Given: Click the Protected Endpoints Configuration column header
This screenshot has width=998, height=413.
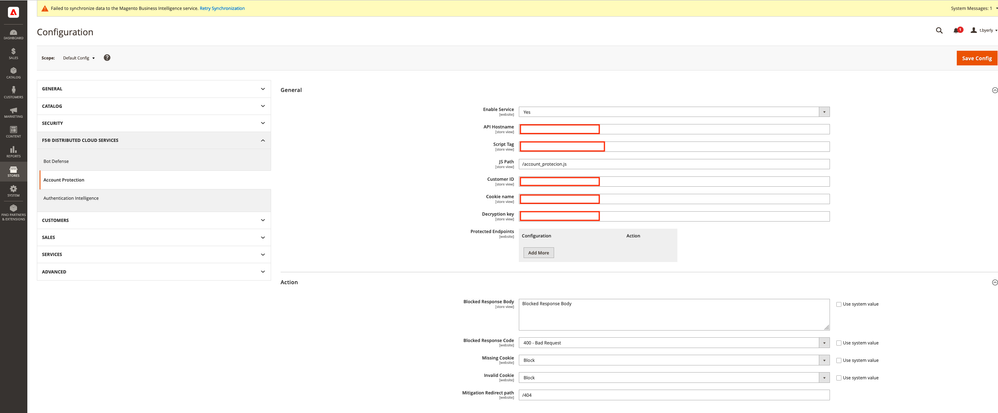Looking at the screenshot, I should (537, 236).
